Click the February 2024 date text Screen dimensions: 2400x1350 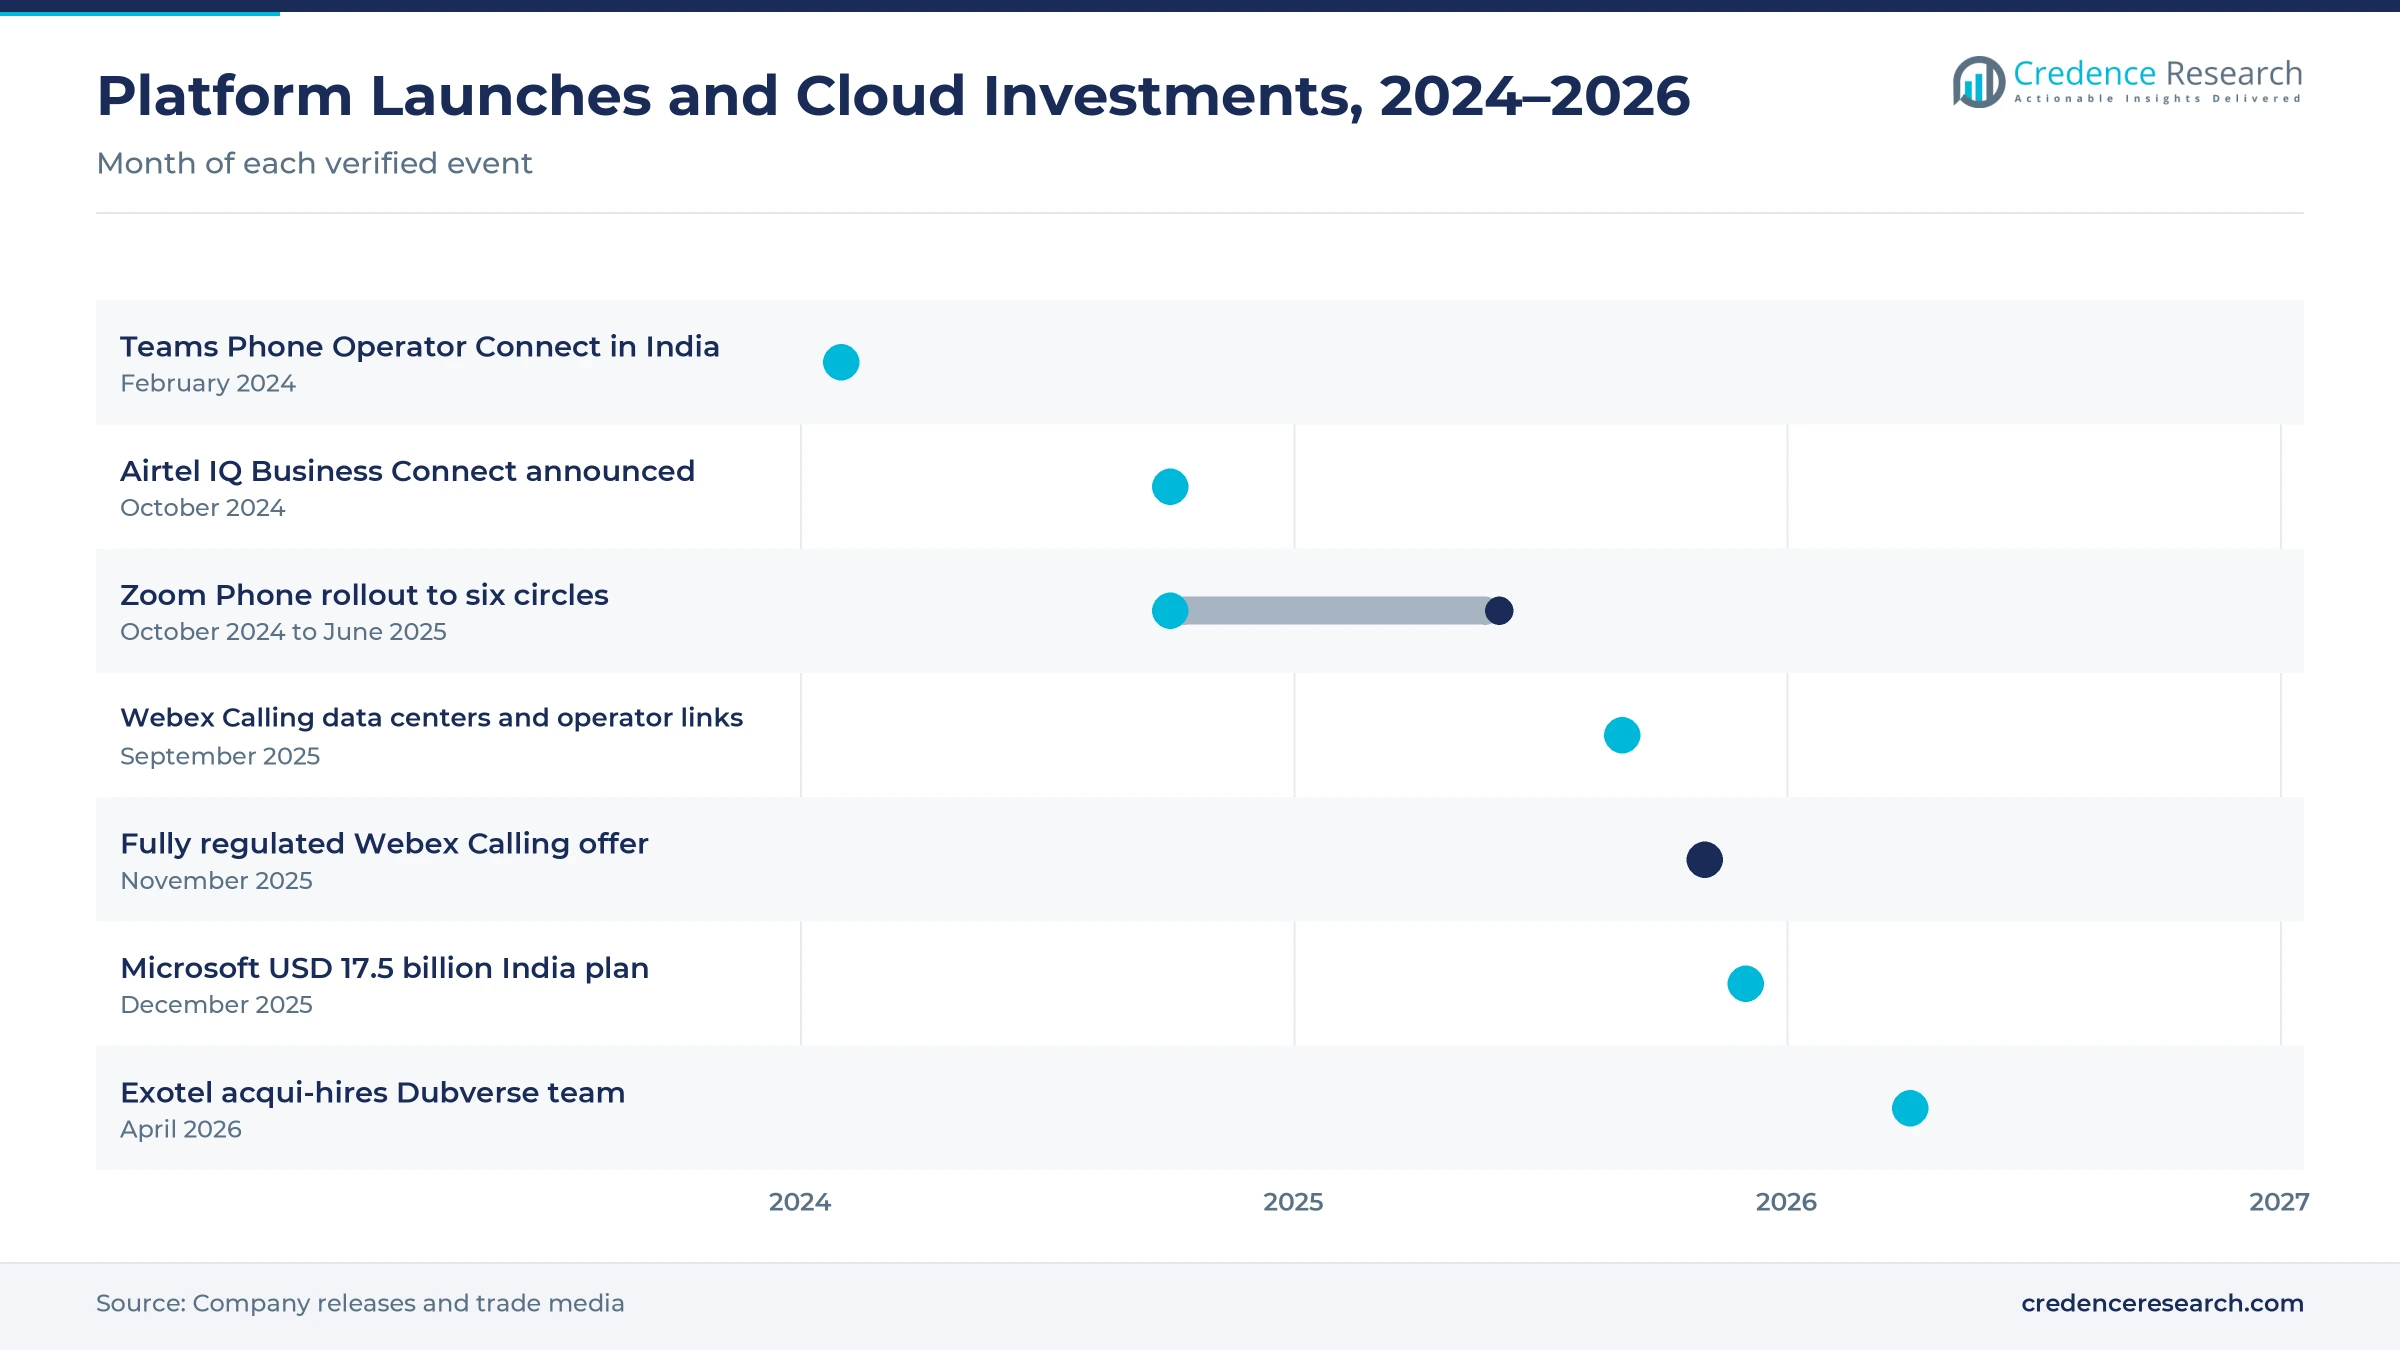pyautogui.click(x=208, y=384)
